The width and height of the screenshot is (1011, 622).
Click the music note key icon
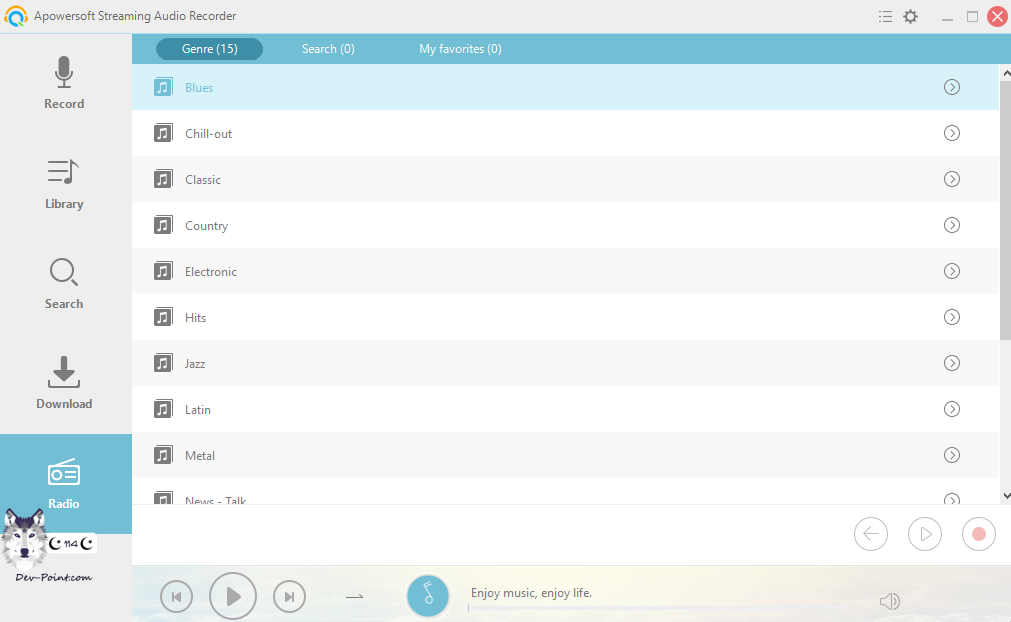tap(428, 596)
